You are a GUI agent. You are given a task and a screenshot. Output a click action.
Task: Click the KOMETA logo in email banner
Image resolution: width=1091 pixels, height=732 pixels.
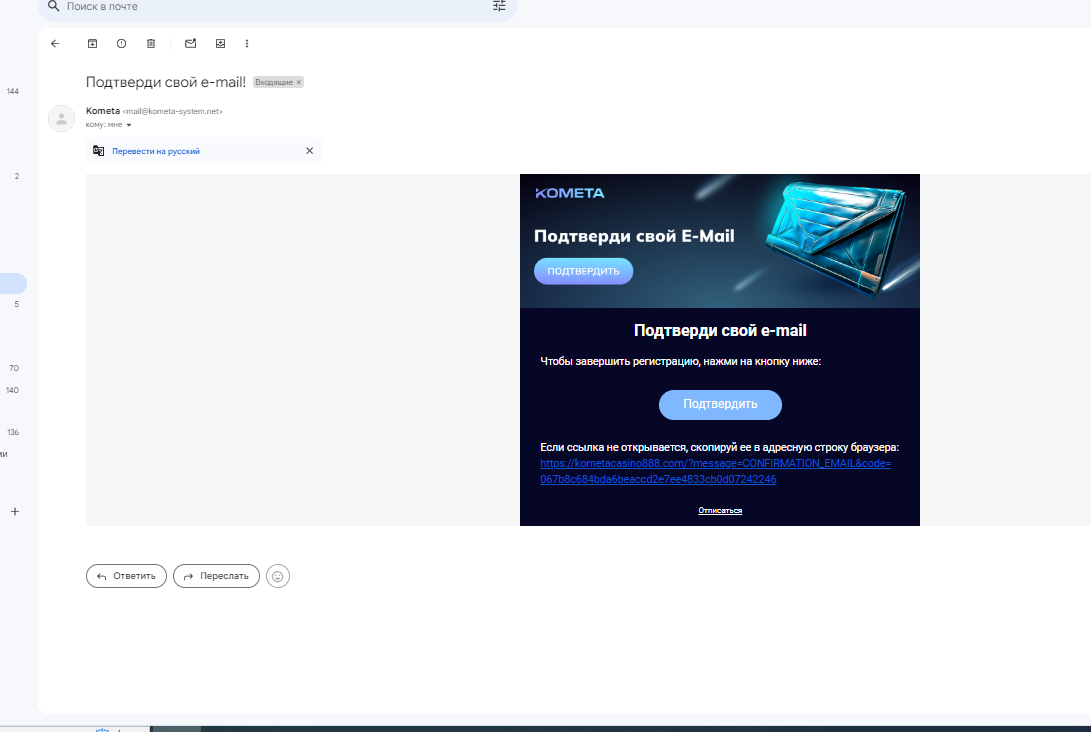pos(570,193)
